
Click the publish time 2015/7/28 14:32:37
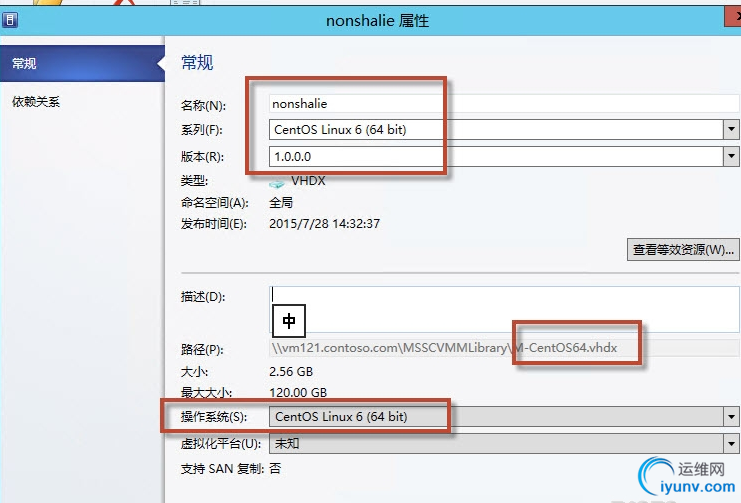point(324,224)
